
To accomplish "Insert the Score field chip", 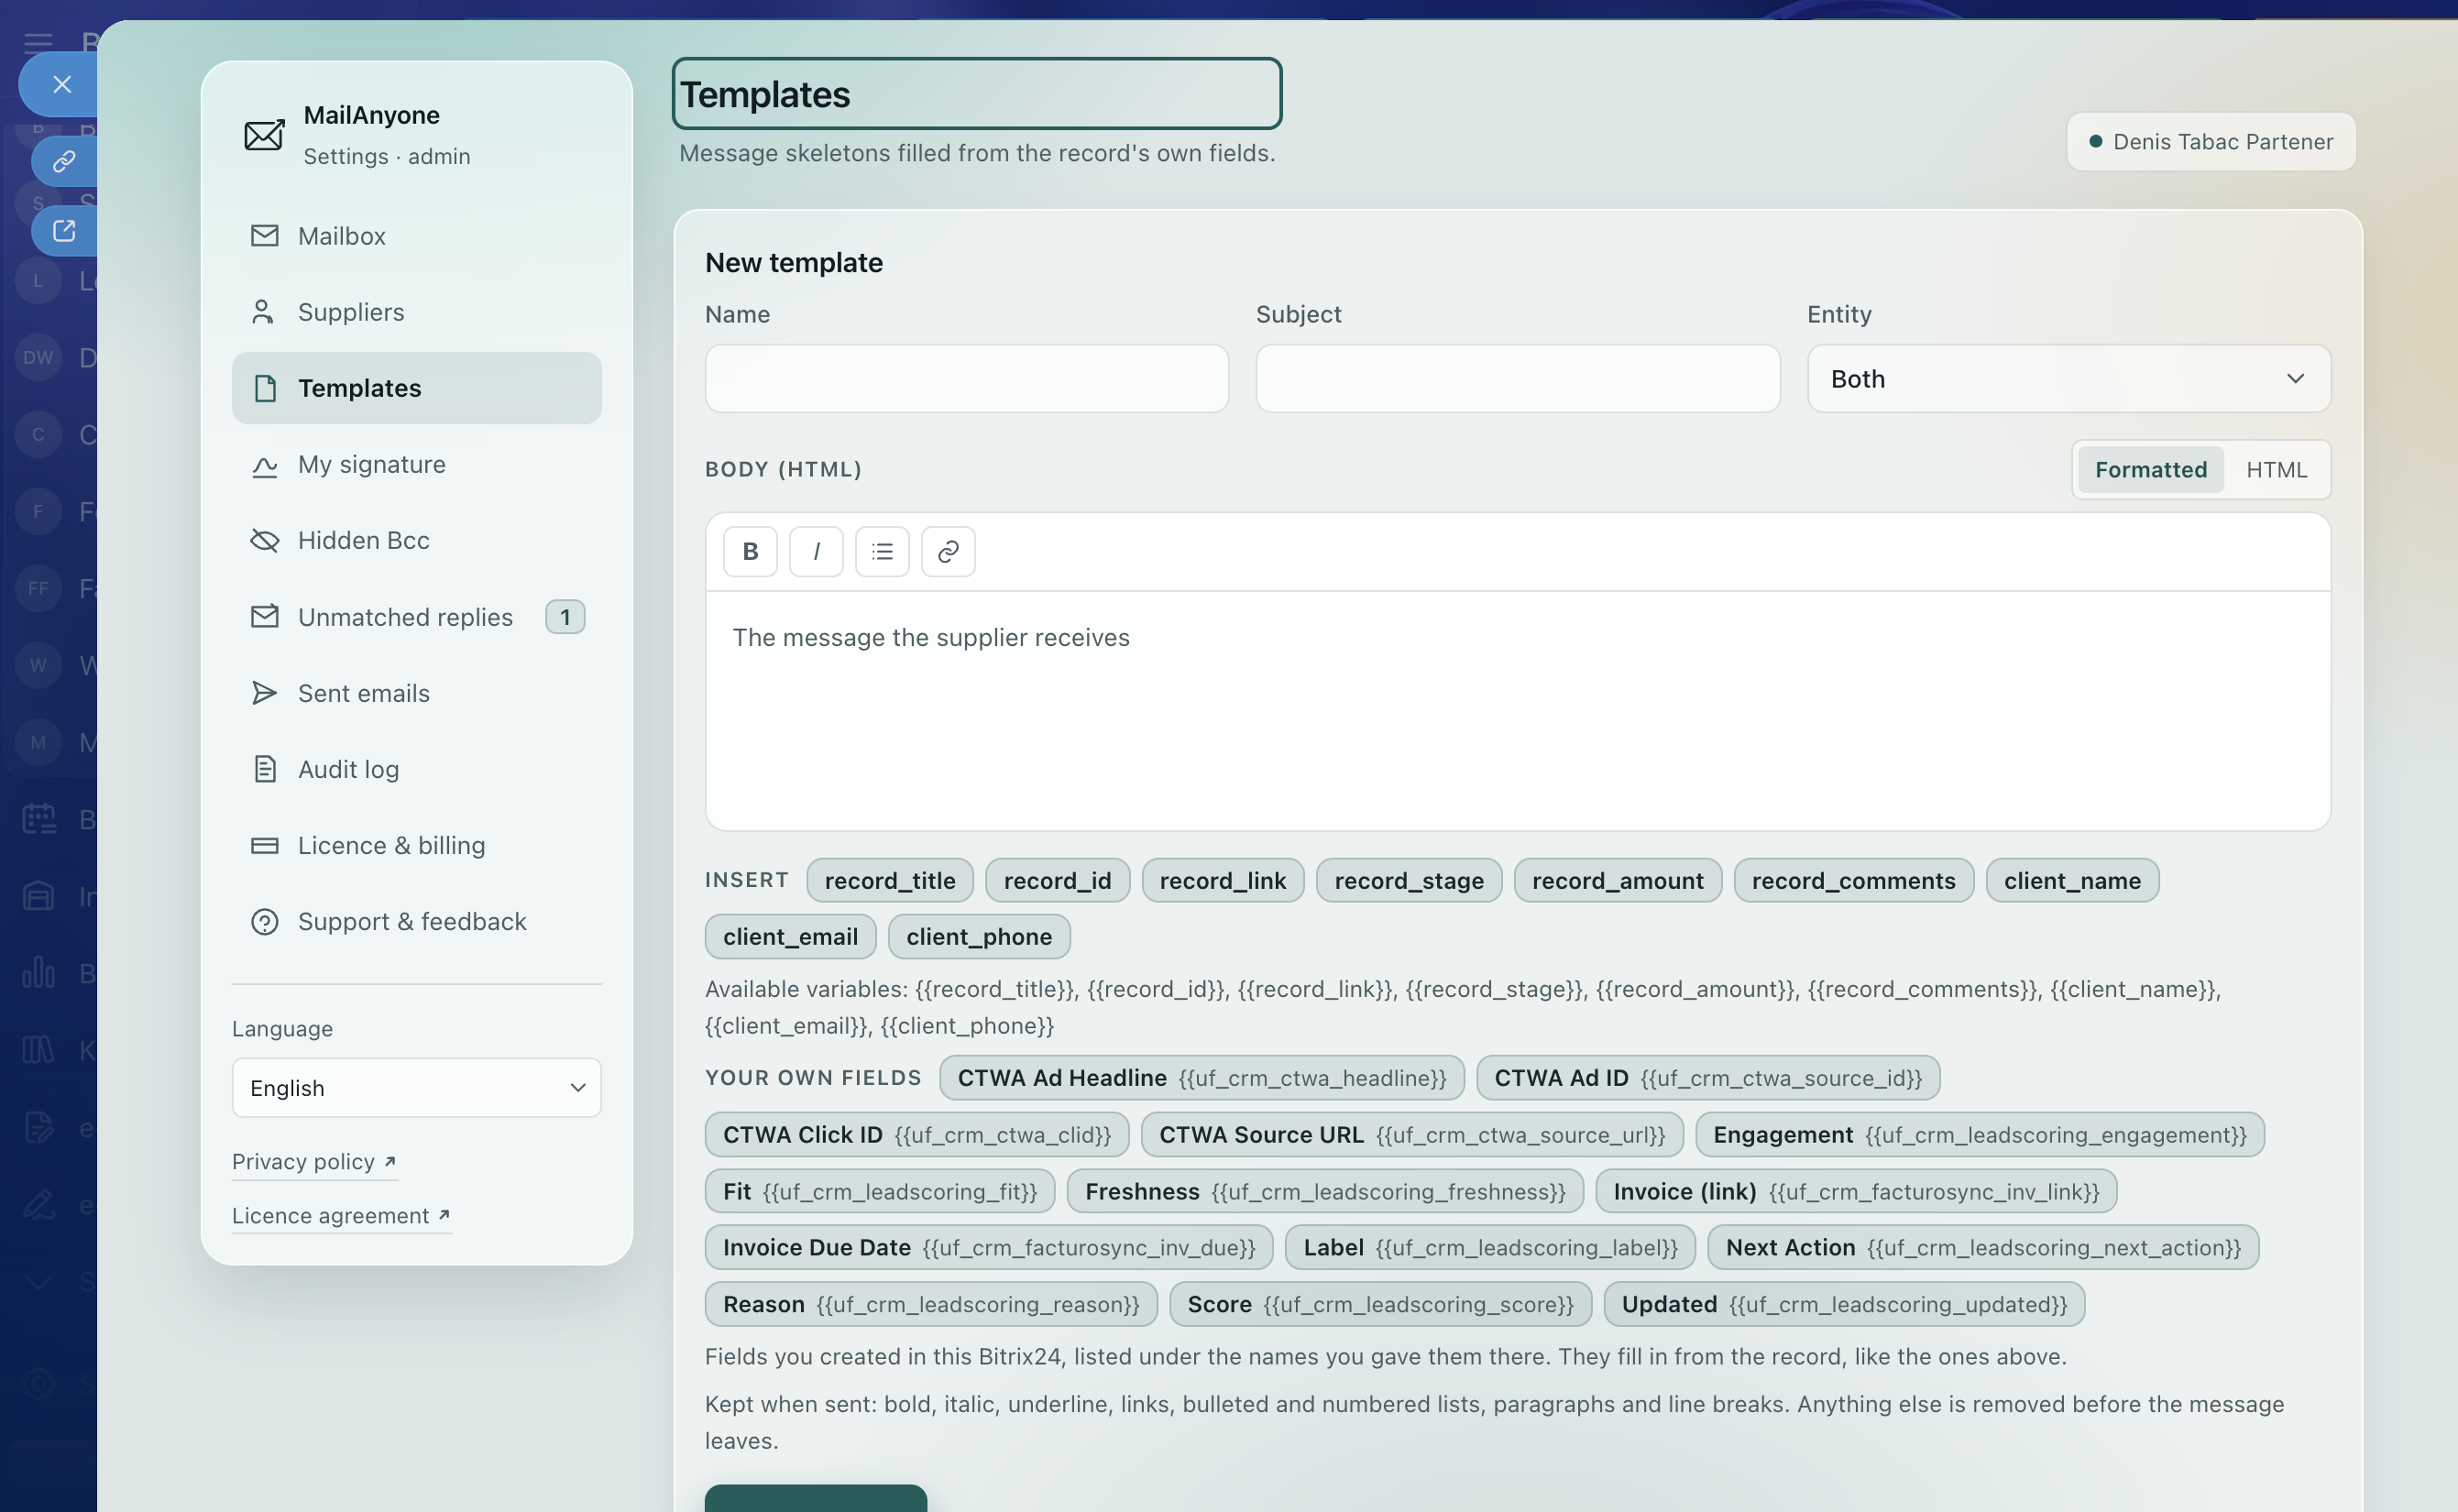I will coord(1380,1305).
